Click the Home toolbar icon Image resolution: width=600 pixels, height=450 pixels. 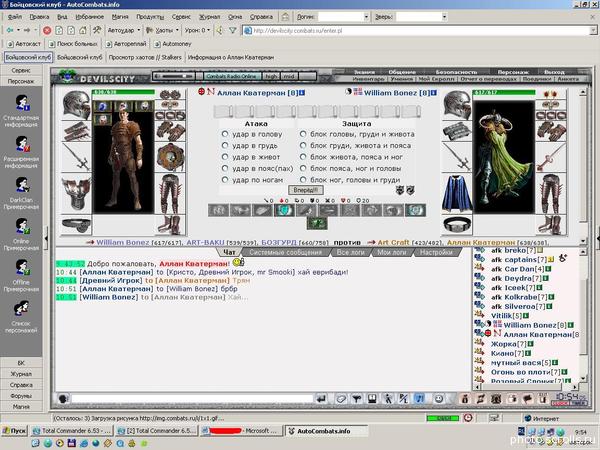[x=83, y=30]
